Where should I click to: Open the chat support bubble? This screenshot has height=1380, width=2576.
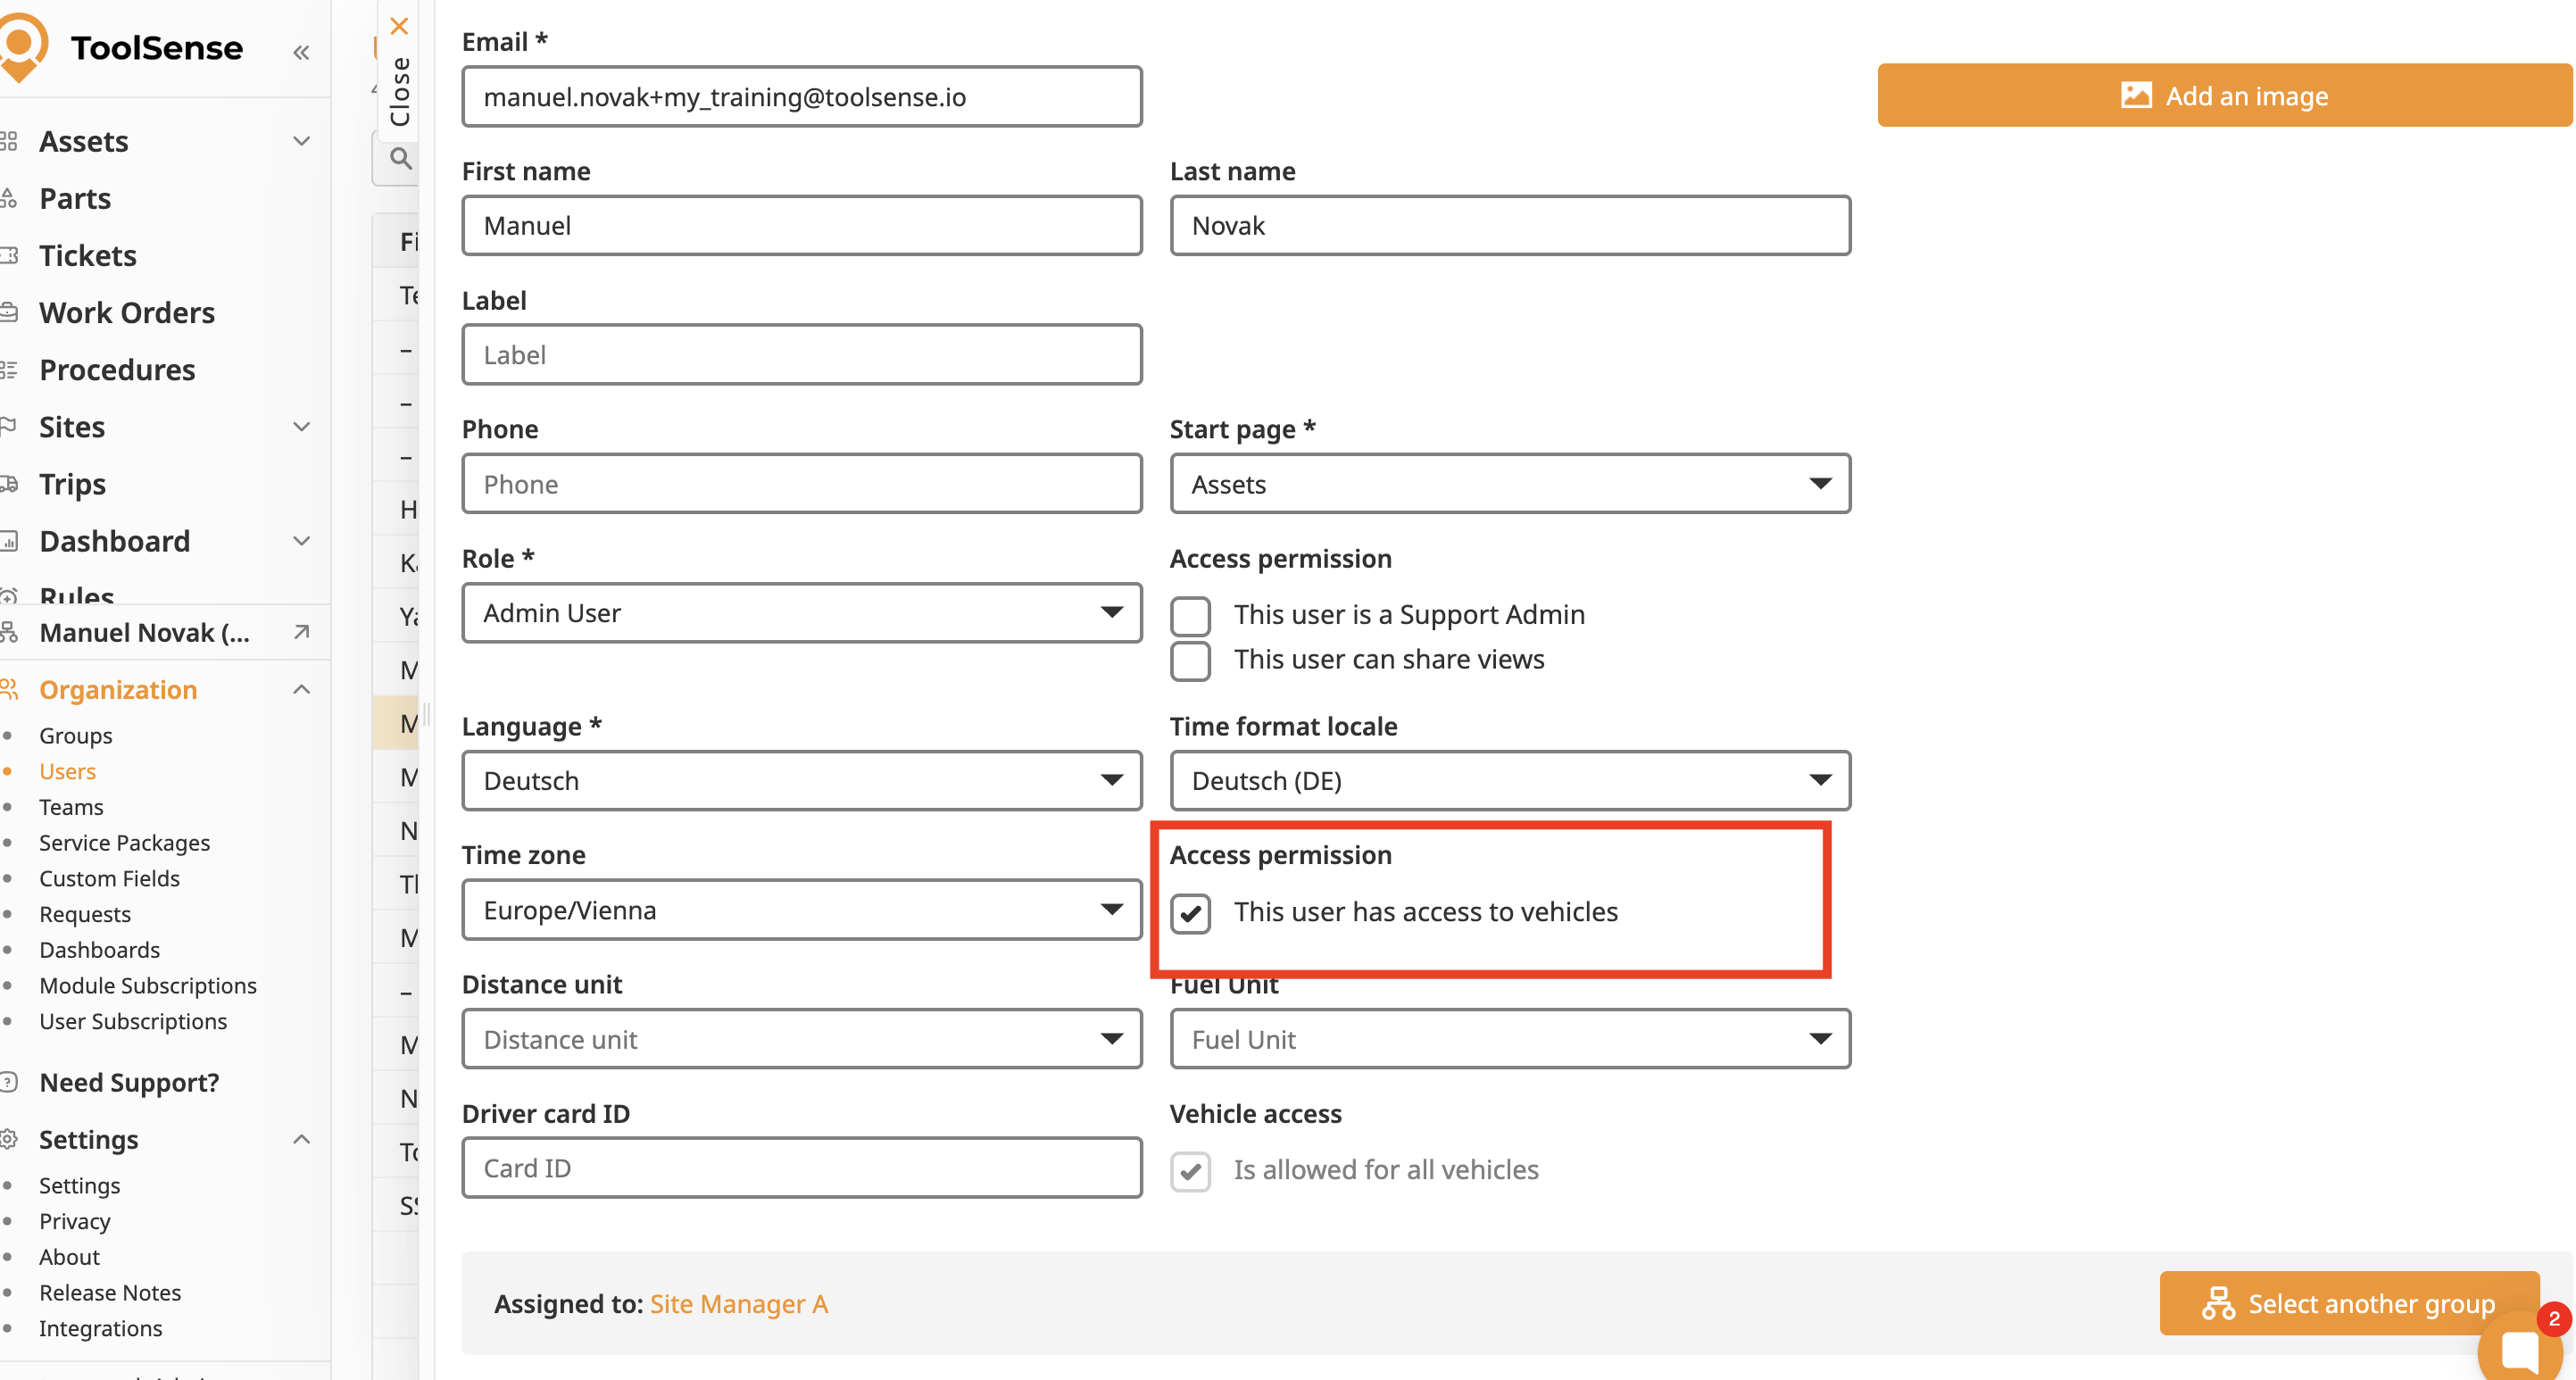(x=2519, y=1349)
